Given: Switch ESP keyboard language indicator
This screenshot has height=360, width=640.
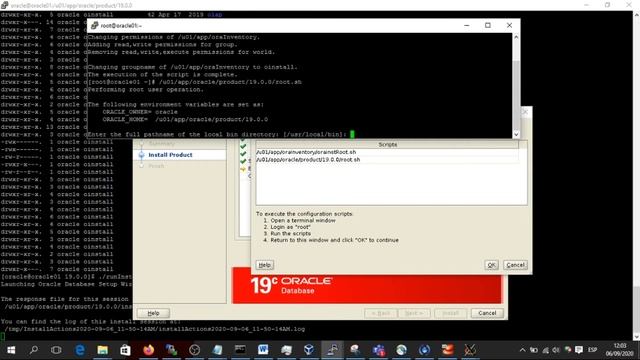Looking at the screenshot, I should pyautogui.click(x=593, y=350).
